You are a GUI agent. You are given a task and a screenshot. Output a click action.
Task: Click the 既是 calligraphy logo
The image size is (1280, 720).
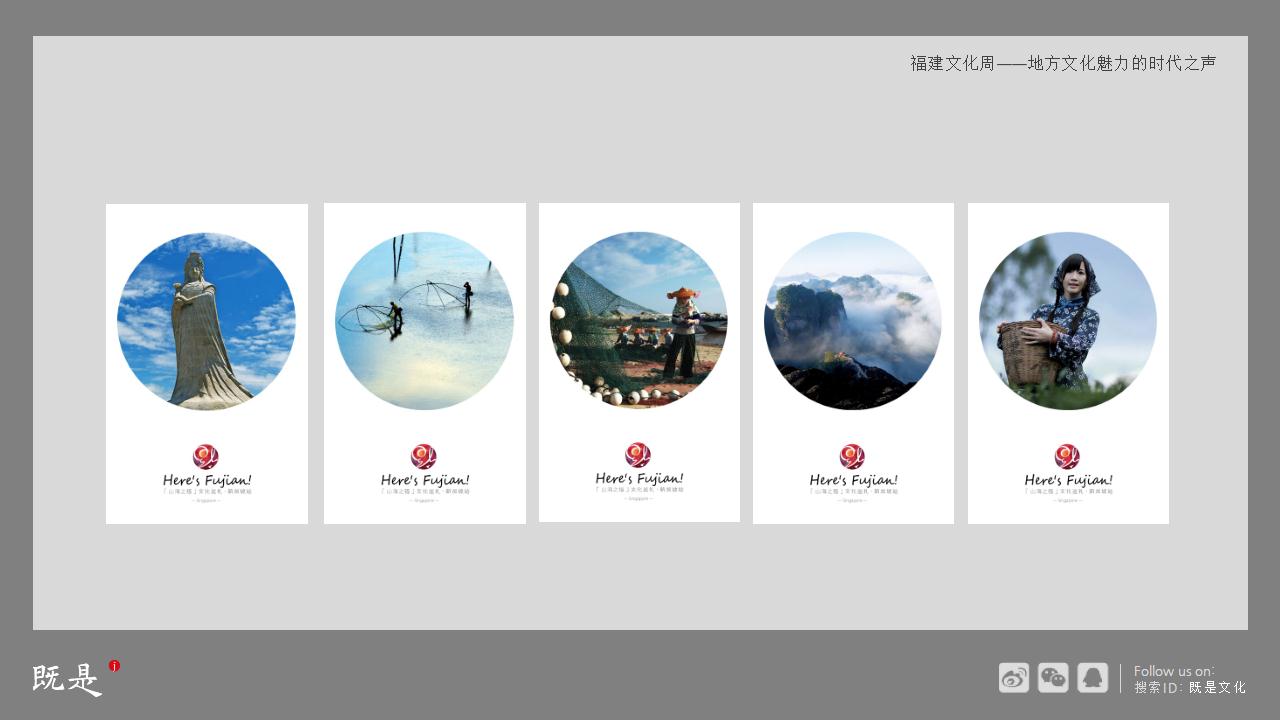click(x=66, y=680)
